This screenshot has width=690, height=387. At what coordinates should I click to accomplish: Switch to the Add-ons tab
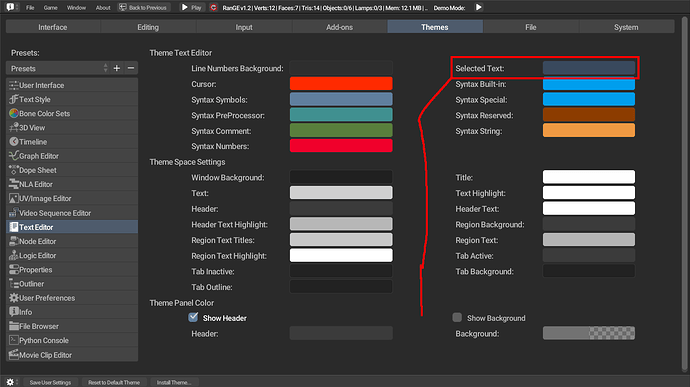339,27
